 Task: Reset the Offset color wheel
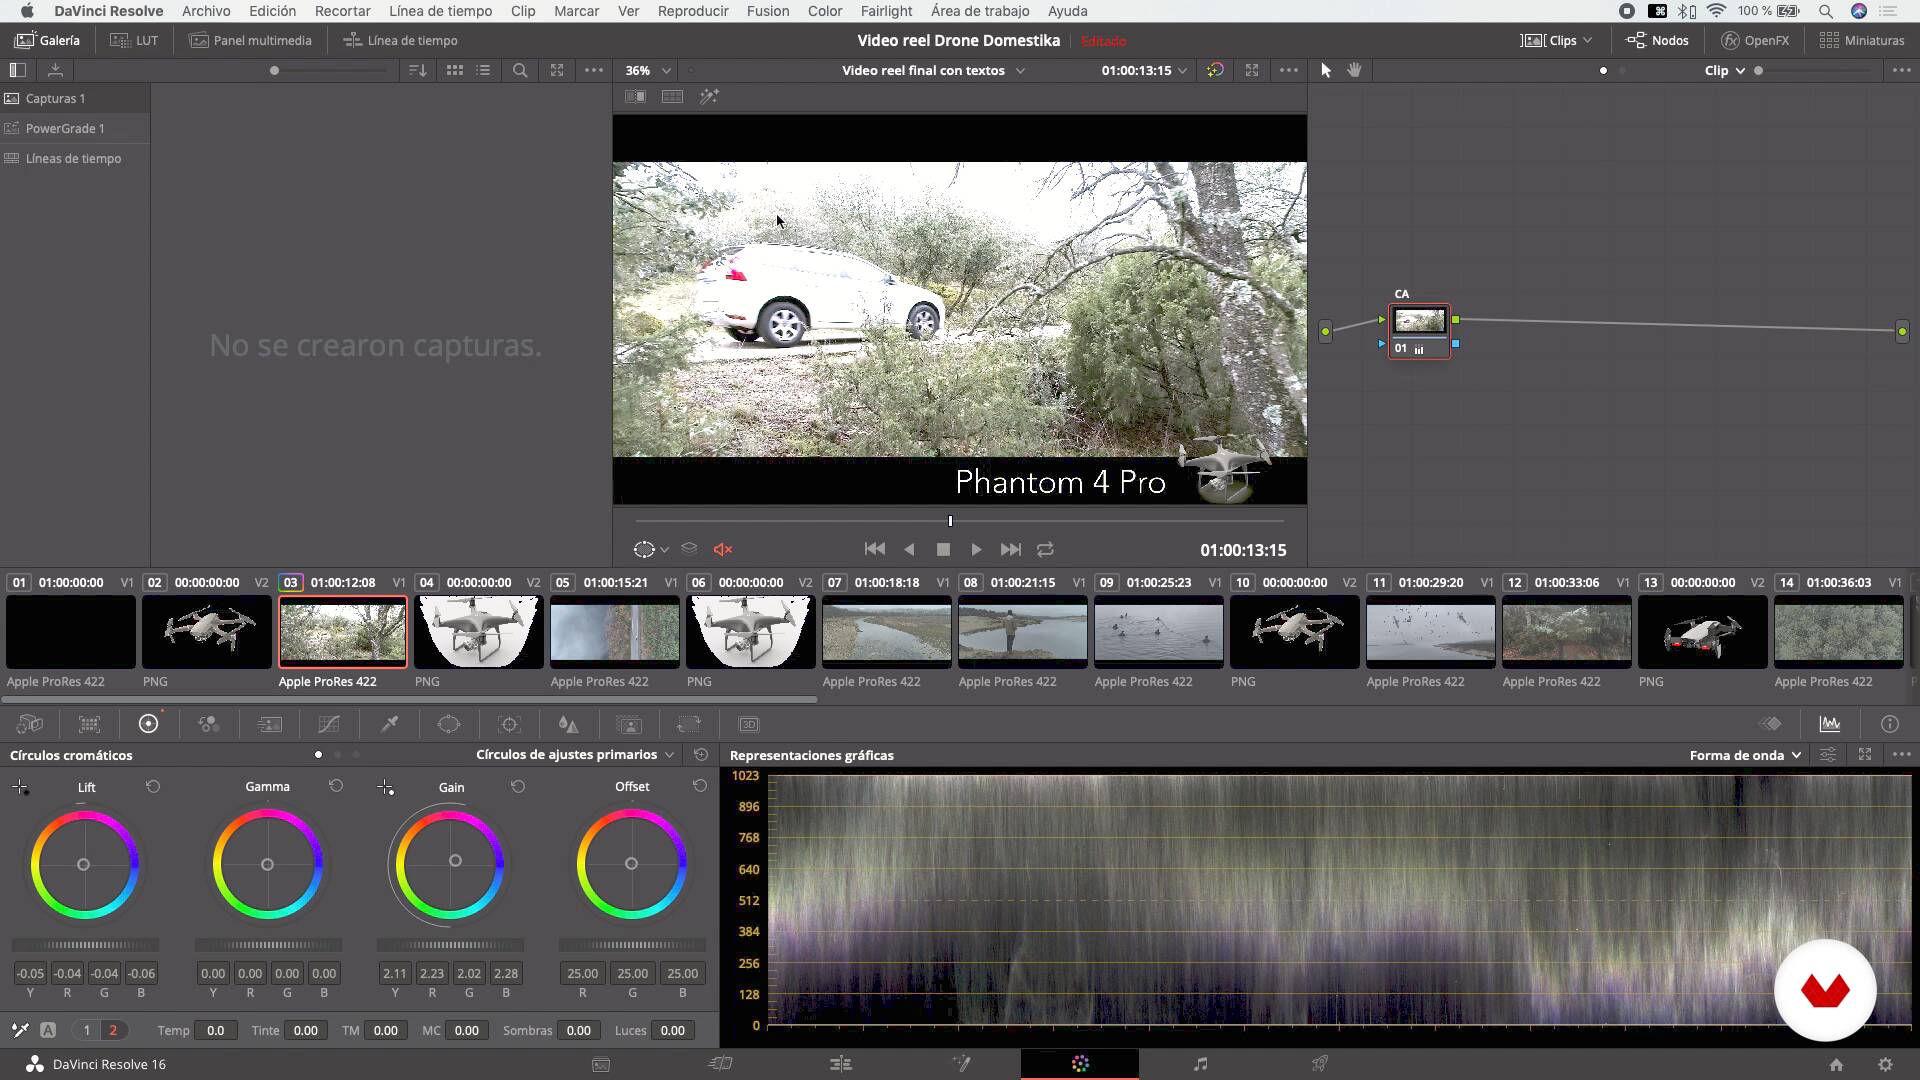tap(700, 787)
